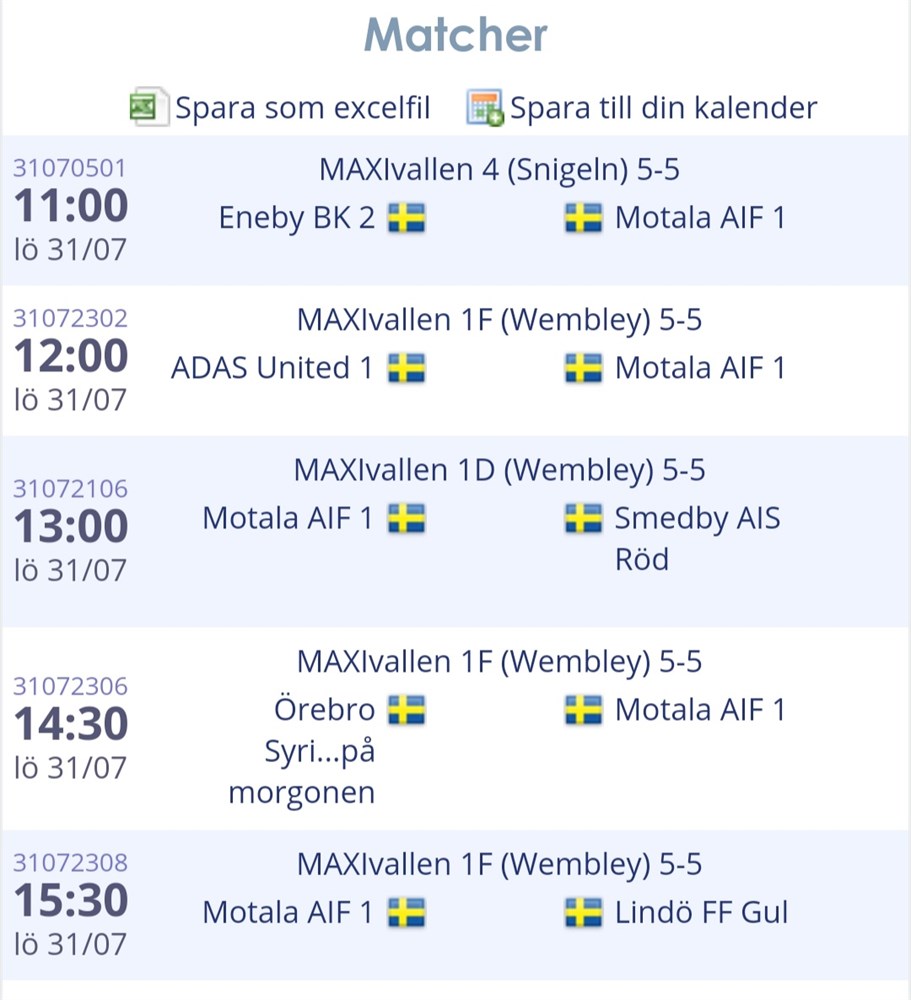Click the flag next to Lindö FF Gul

pyautogui.click(x=583, y=912)
